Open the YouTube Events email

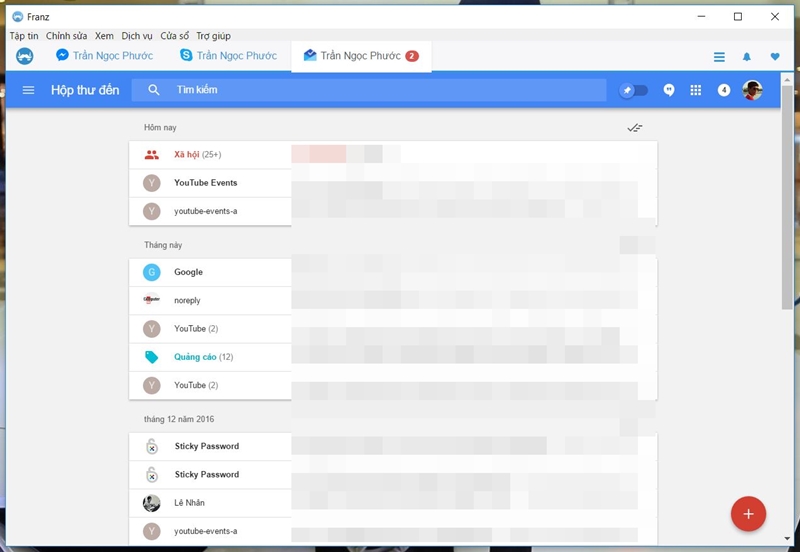(393, 183)
